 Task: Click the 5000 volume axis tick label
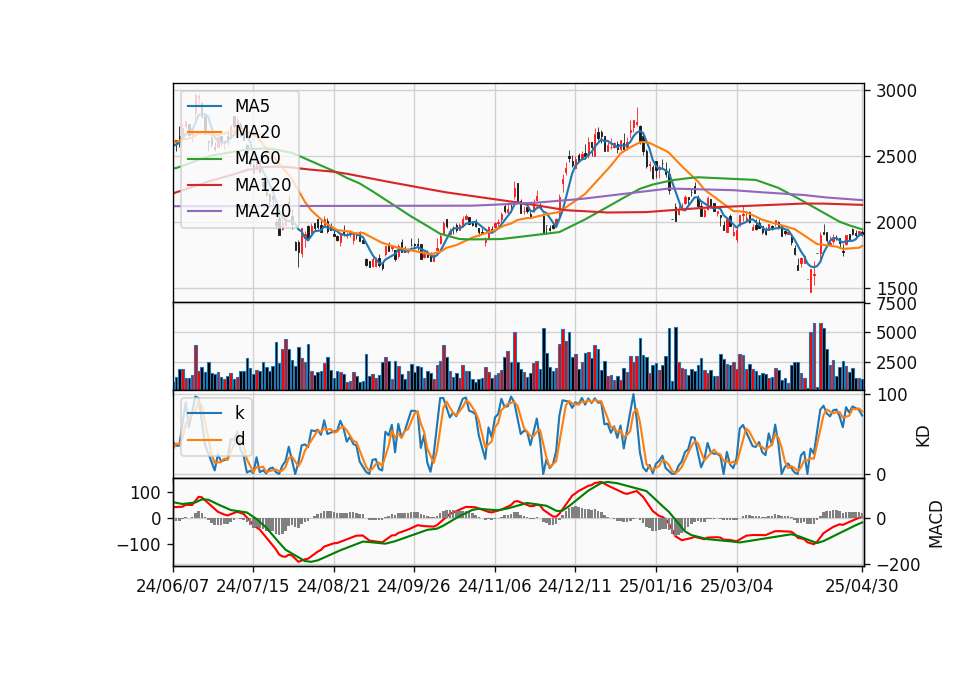click(896, 334)
